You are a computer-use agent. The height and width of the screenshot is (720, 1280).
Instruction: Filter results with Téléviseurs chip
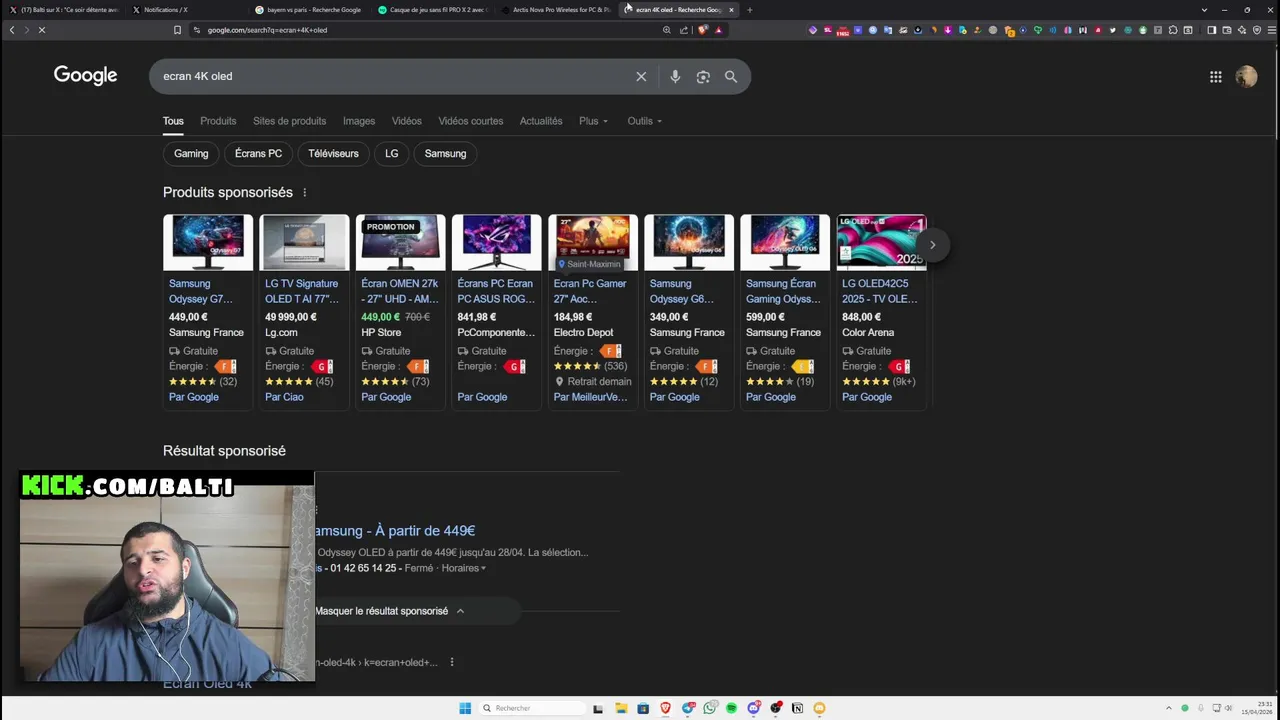click(x=333, y=154)
